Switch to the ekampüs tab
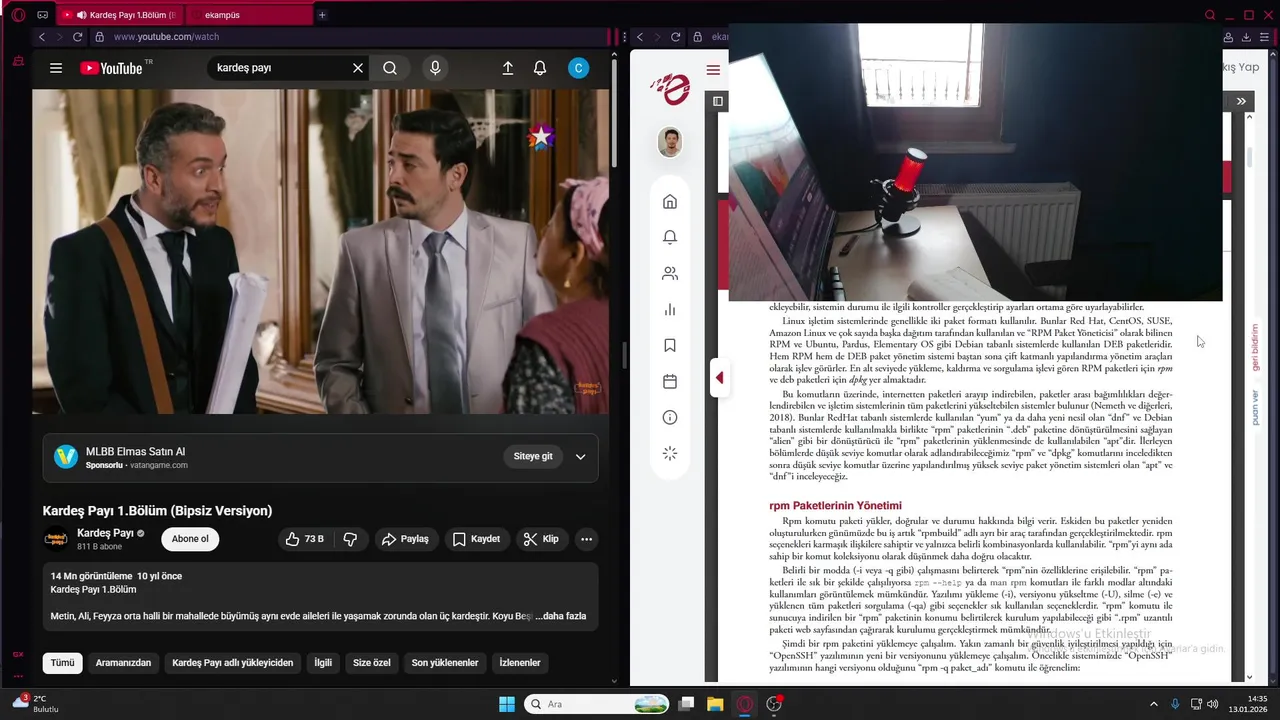The width and height of the screenshot is (1280, 720). (249, 15)
